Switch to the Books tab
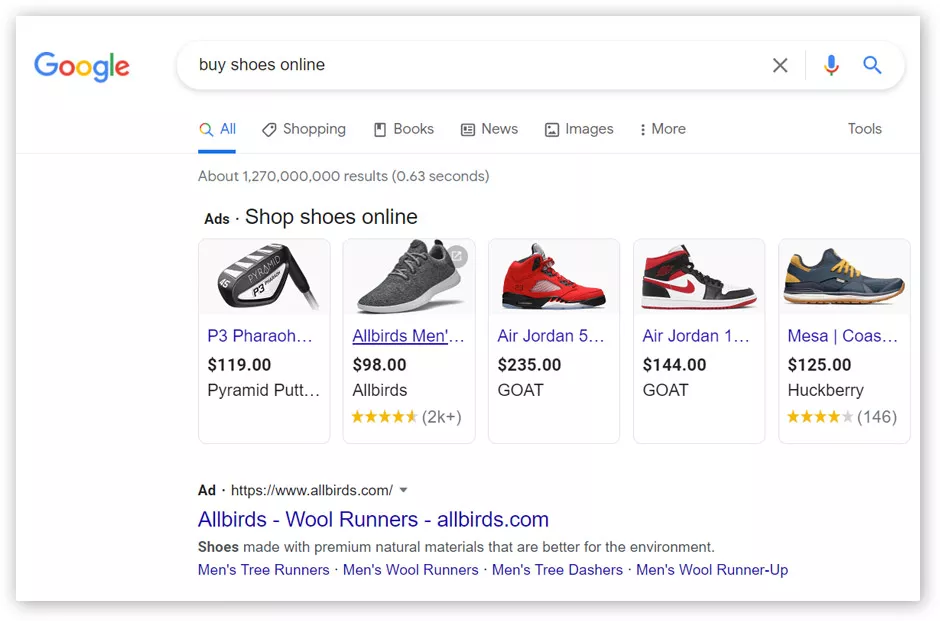Screen dimensions: 940x621 [x=403, y=129]
